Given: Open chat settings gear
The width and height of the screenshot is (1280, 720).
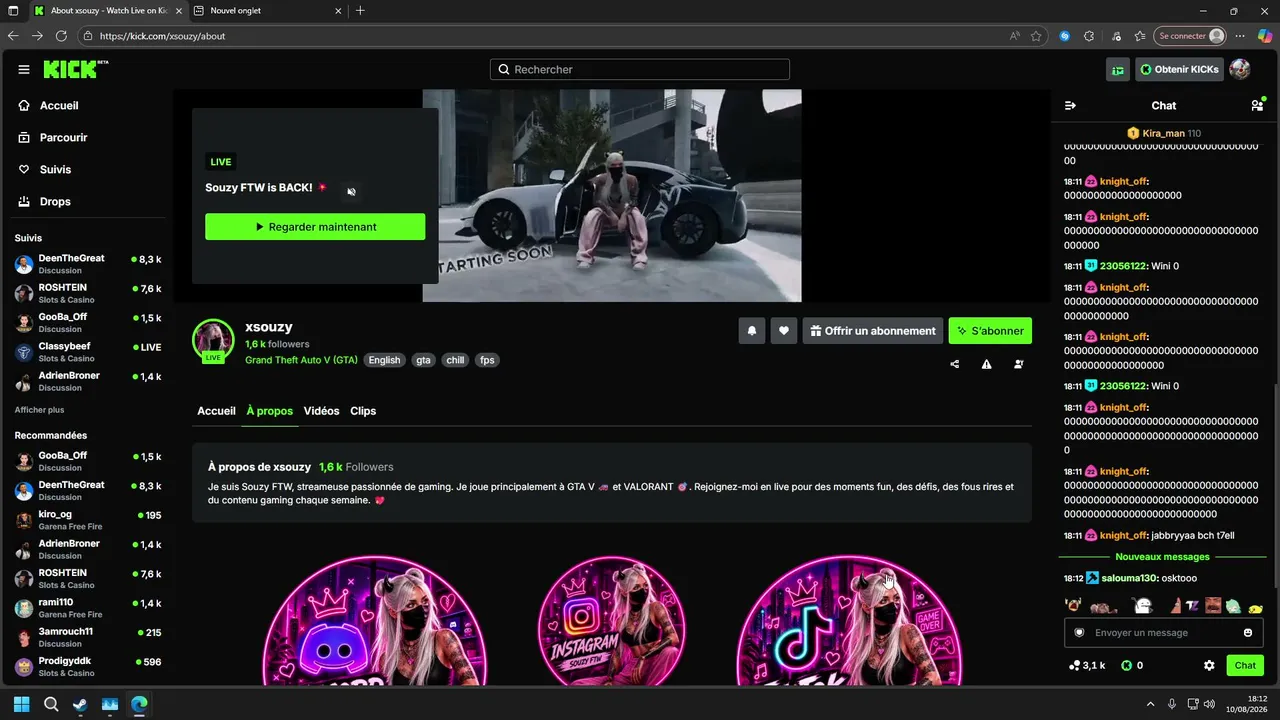Looking at the screenshot, I should pyautogui.click(x=1209, y=665).
